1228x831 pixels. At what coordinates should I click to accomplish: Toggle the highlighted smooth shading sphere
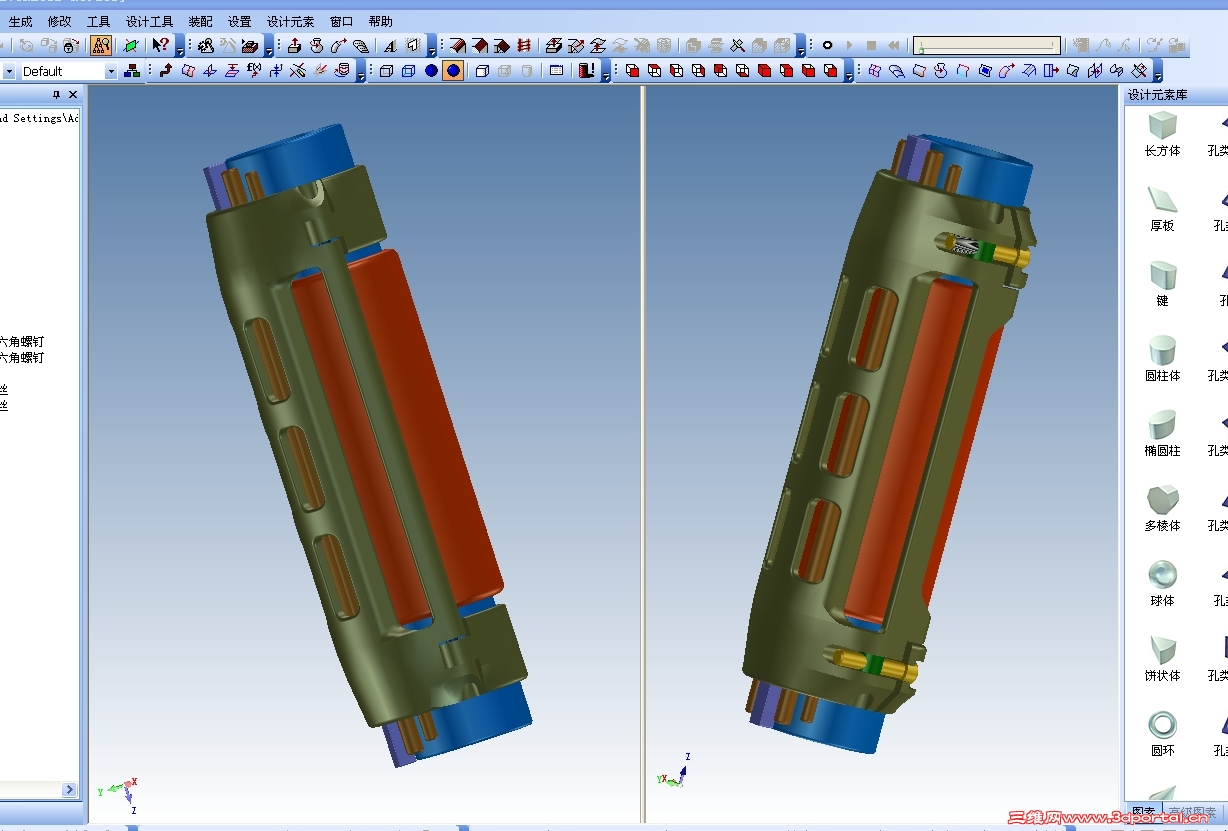coord(453,71)
